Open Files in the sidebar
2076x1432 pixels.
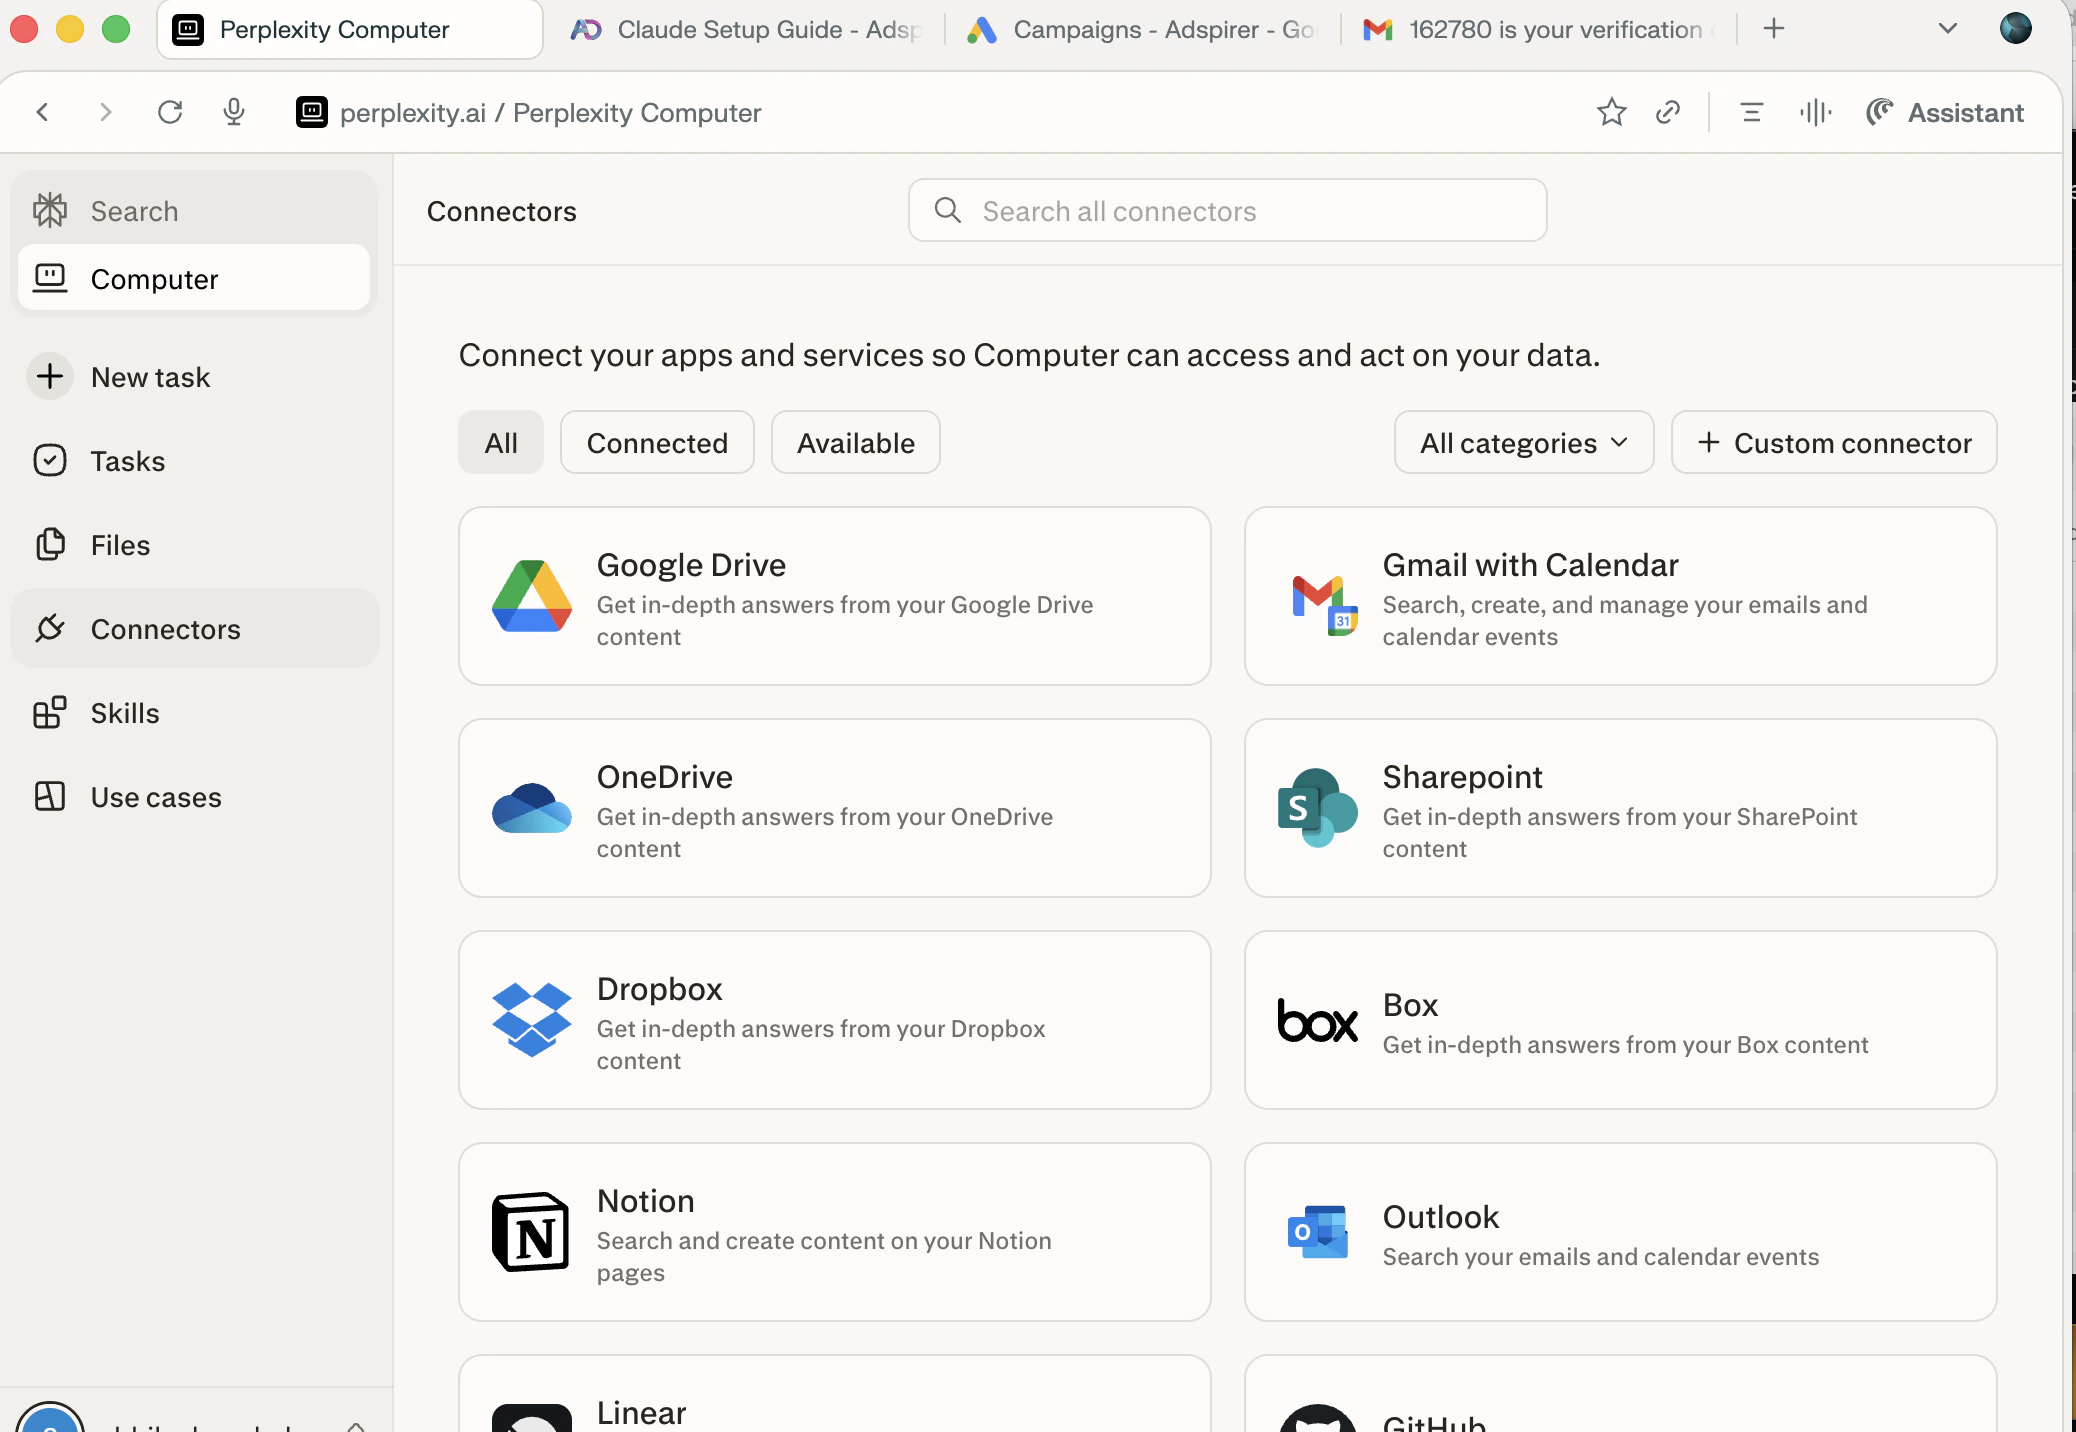click(x=120, y=545)
